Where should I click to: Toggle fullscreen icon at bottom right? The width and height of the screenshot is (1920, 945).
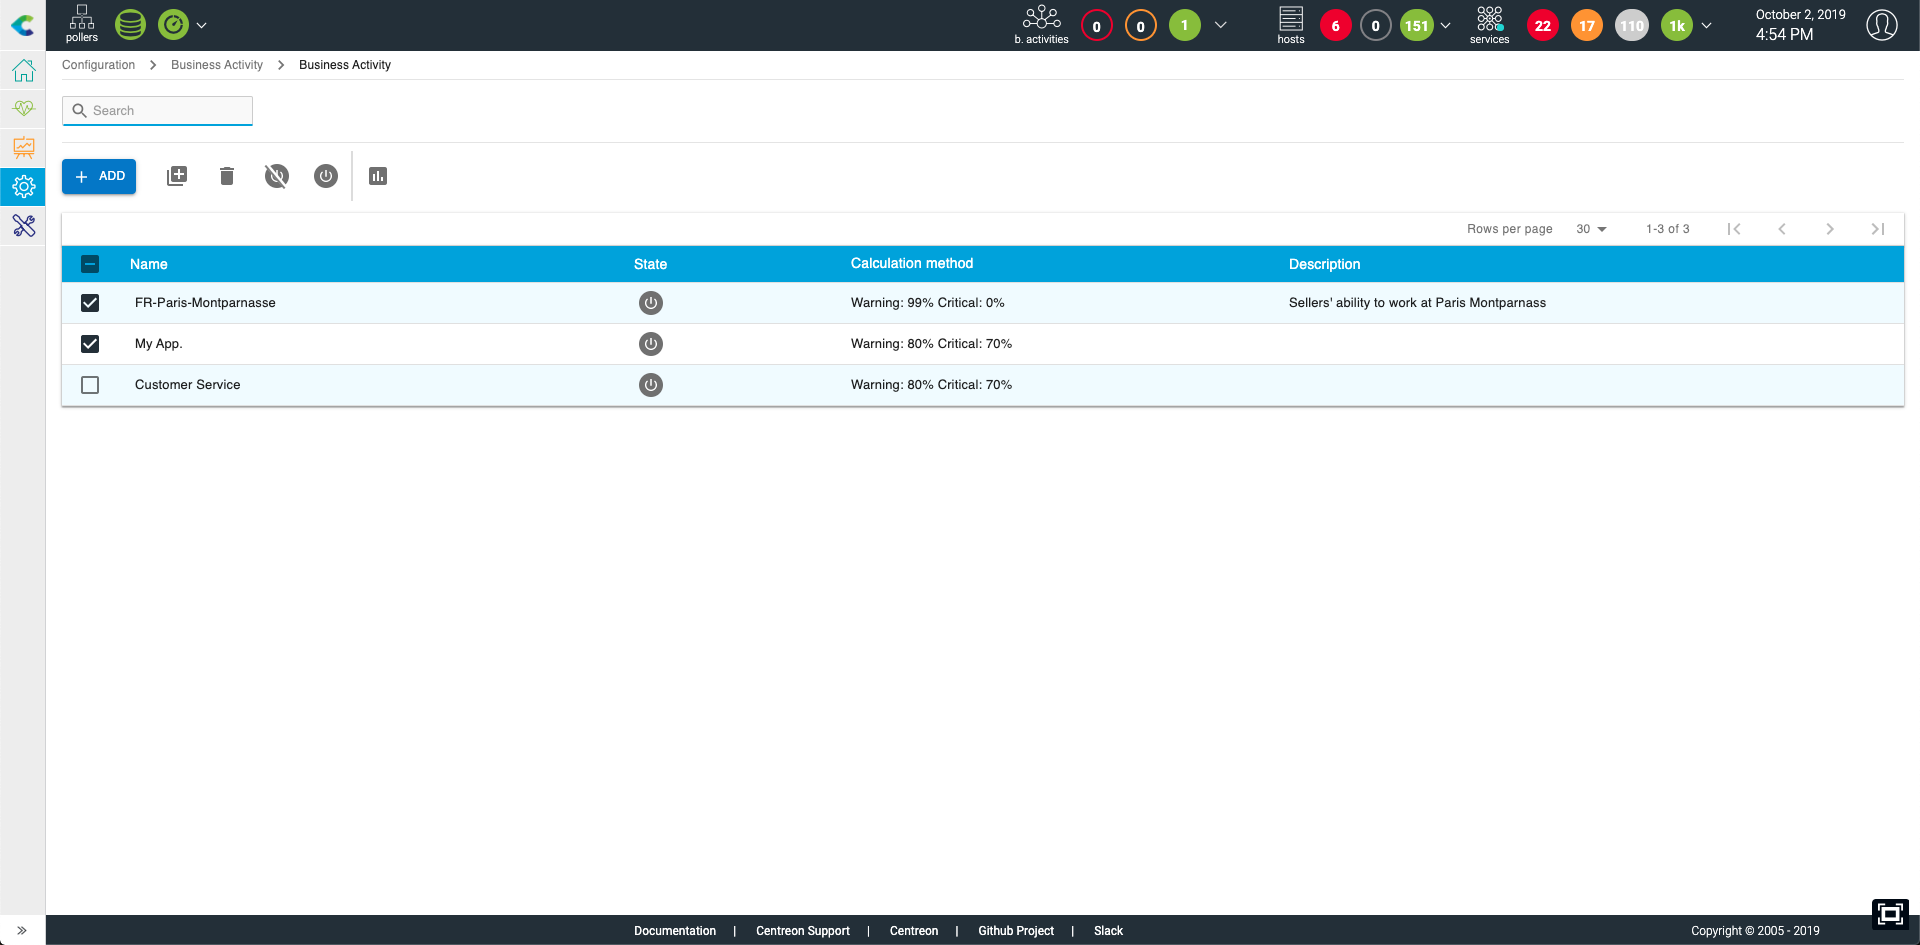coord(1889,914)
